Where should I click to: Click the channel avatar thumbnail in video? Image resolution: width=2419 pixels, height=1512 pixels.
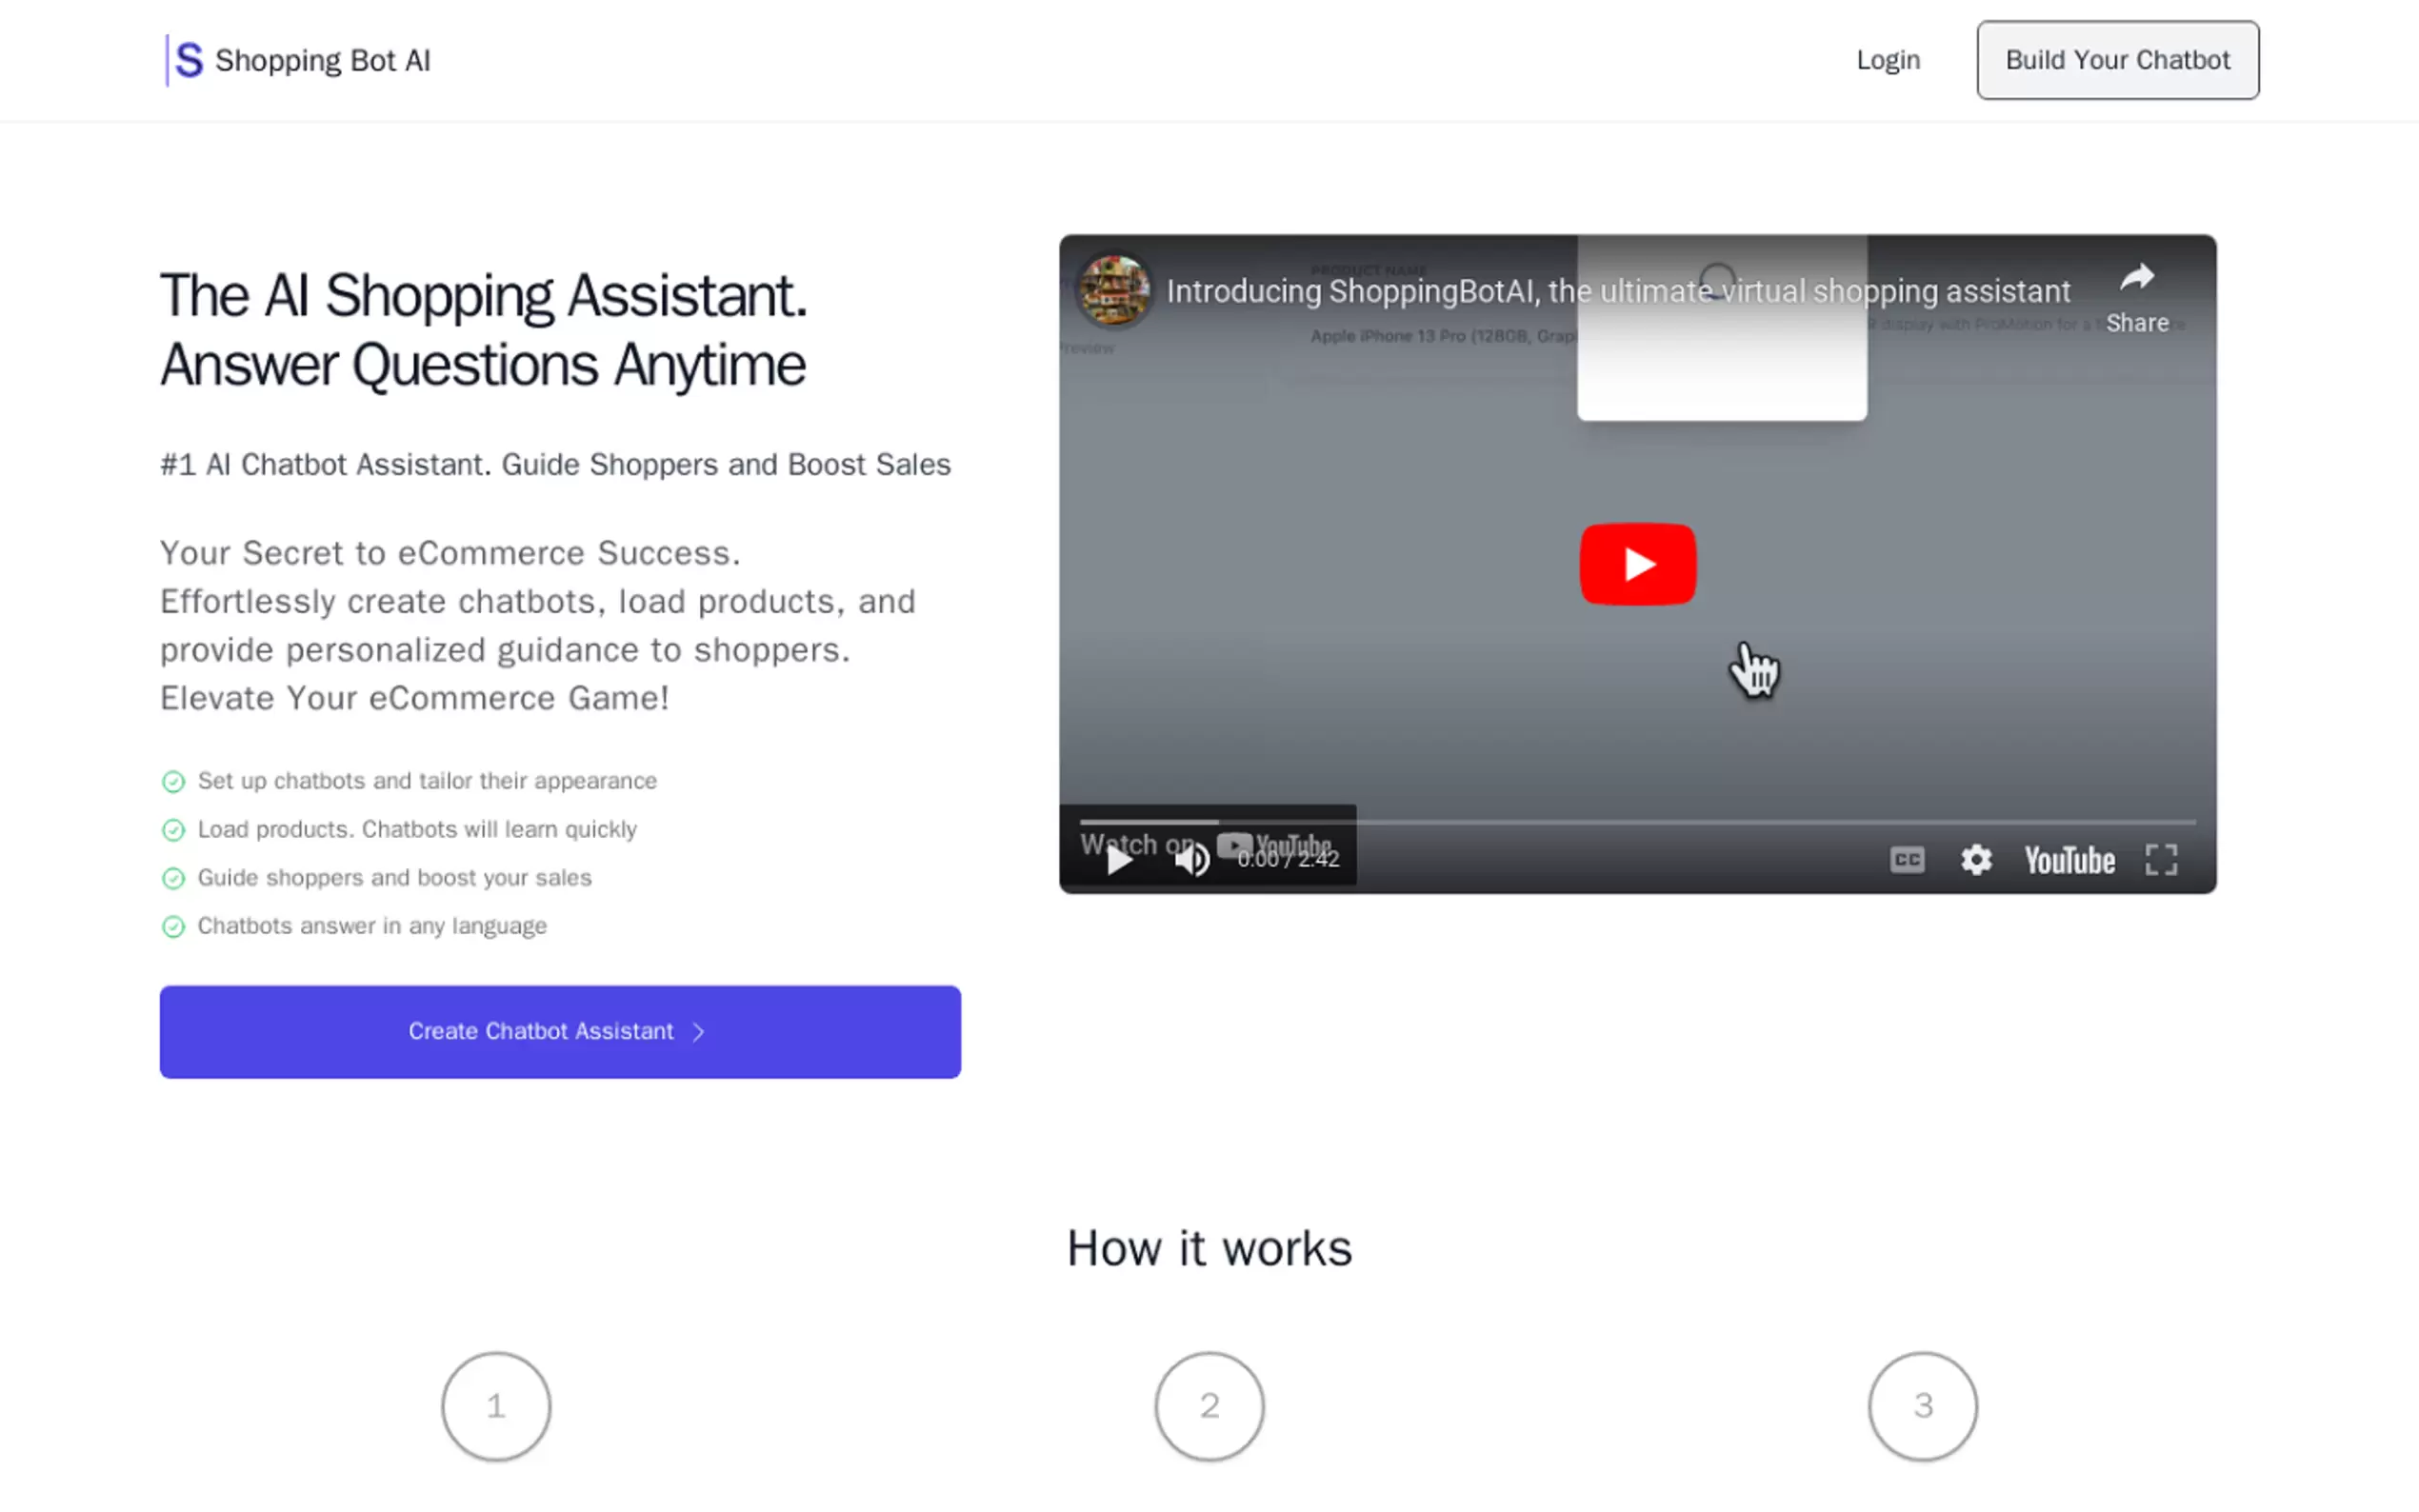(x=1112, y=291)
